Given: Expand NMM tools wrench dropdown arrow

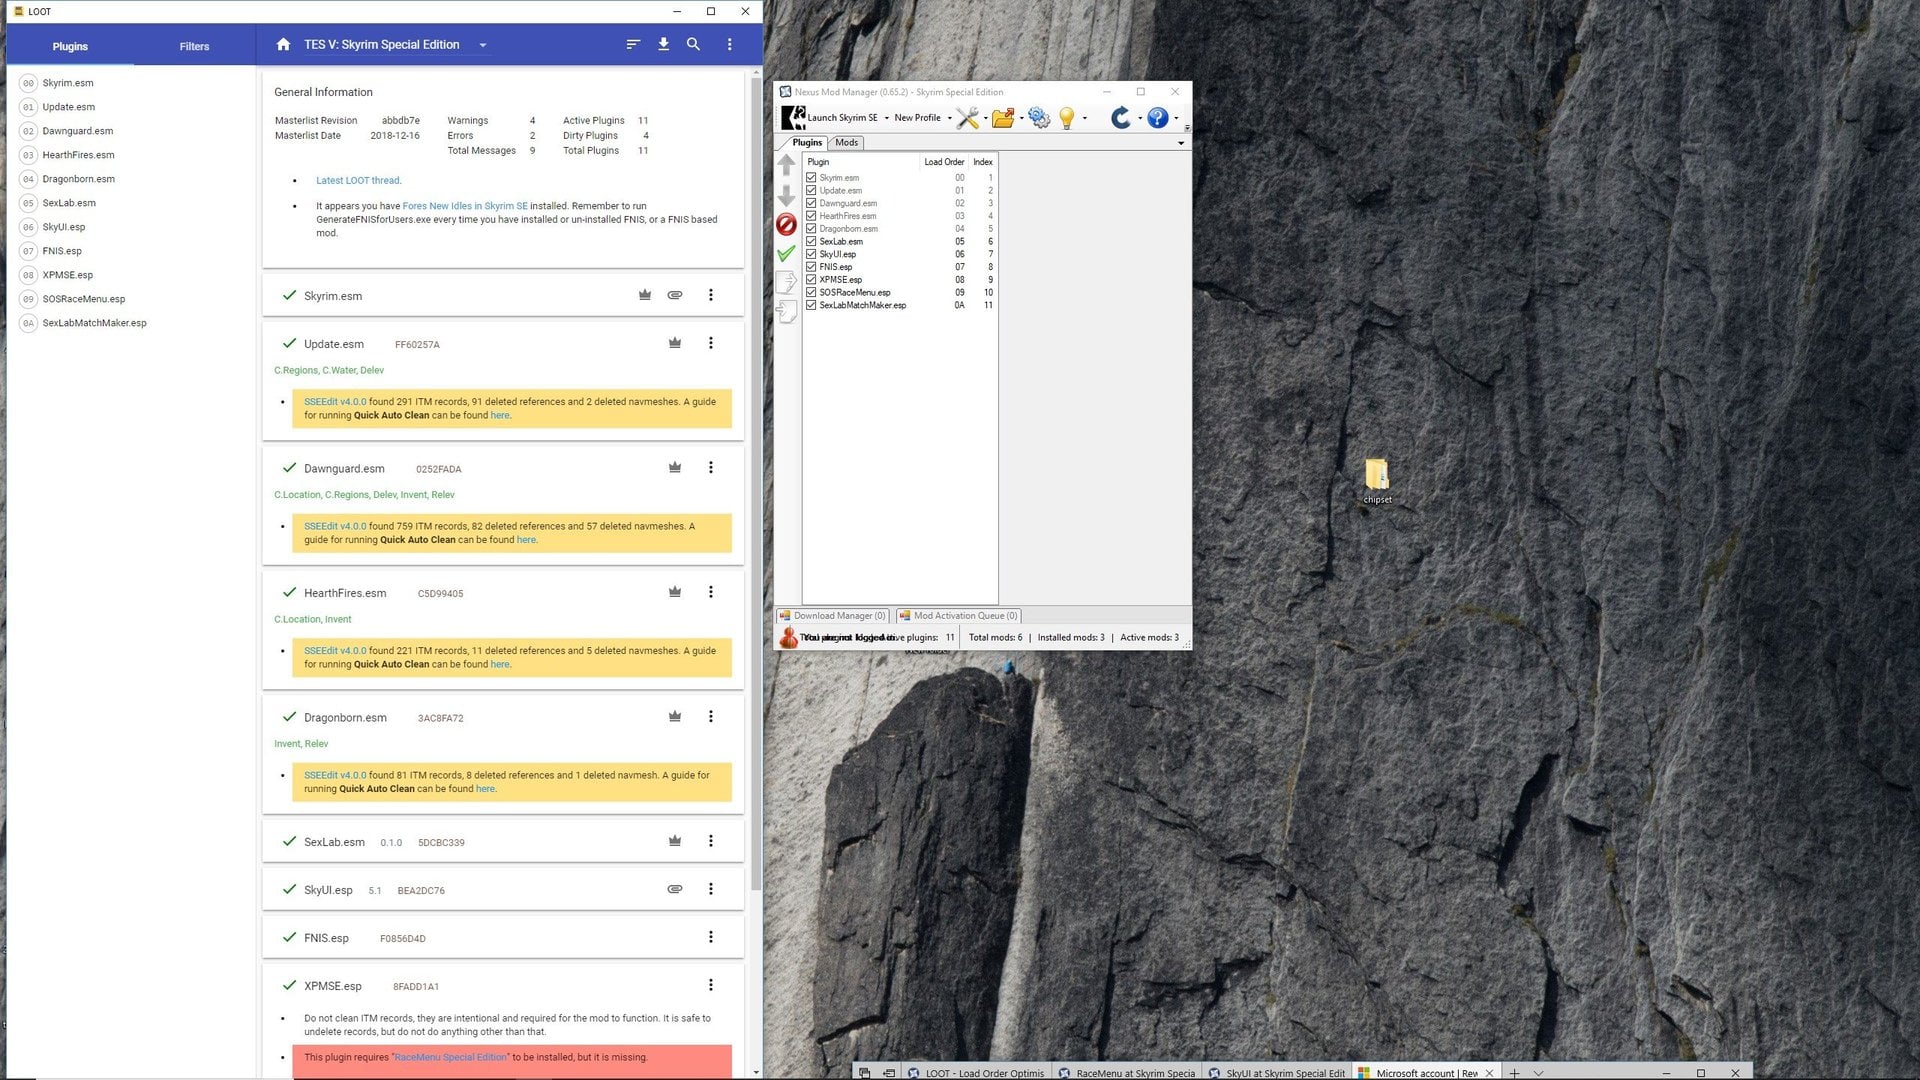Looking at the screenshot, I should click(x=986, y=118).
